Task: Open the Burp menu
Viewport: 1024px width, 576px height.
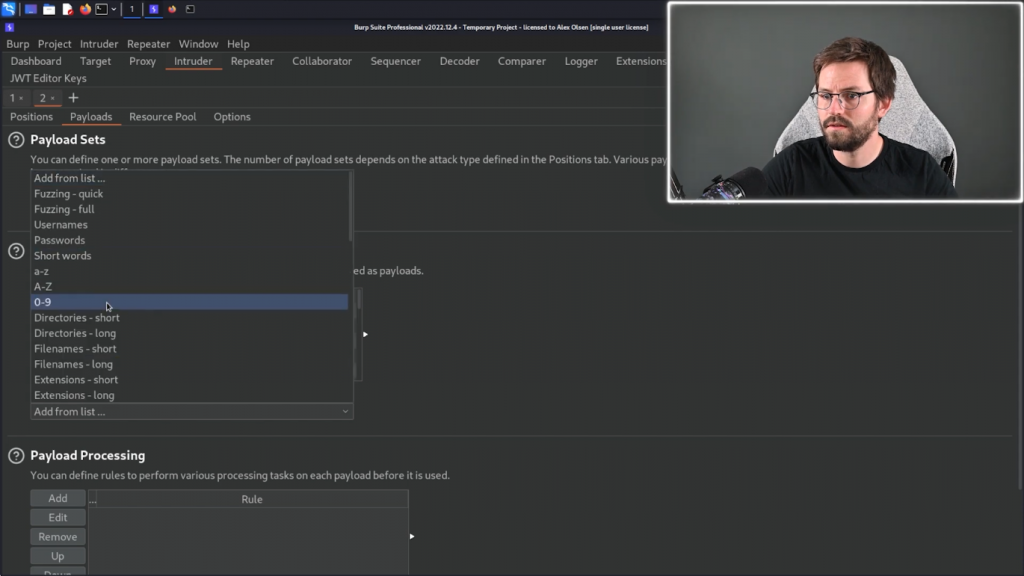Action: (x=18, y=44)
